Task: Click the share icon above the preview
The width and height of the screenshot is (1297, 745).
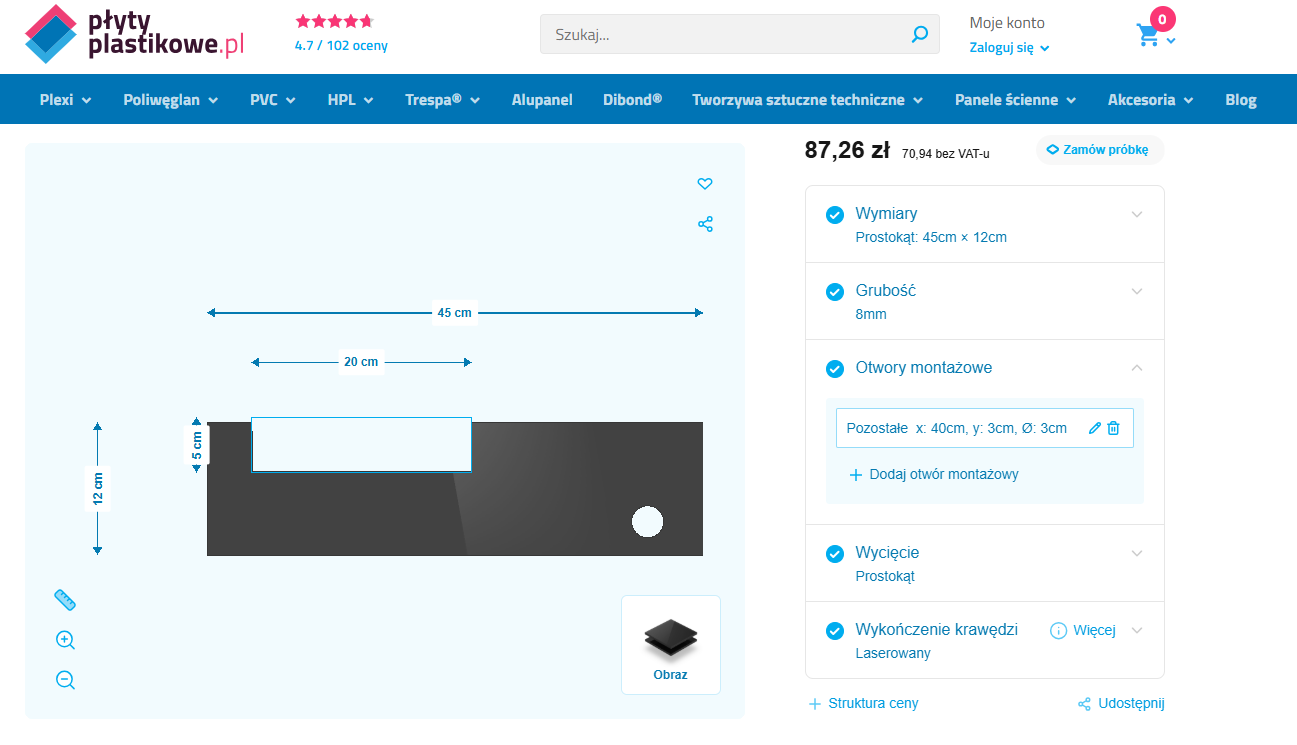Action: (x=705, y=224)
